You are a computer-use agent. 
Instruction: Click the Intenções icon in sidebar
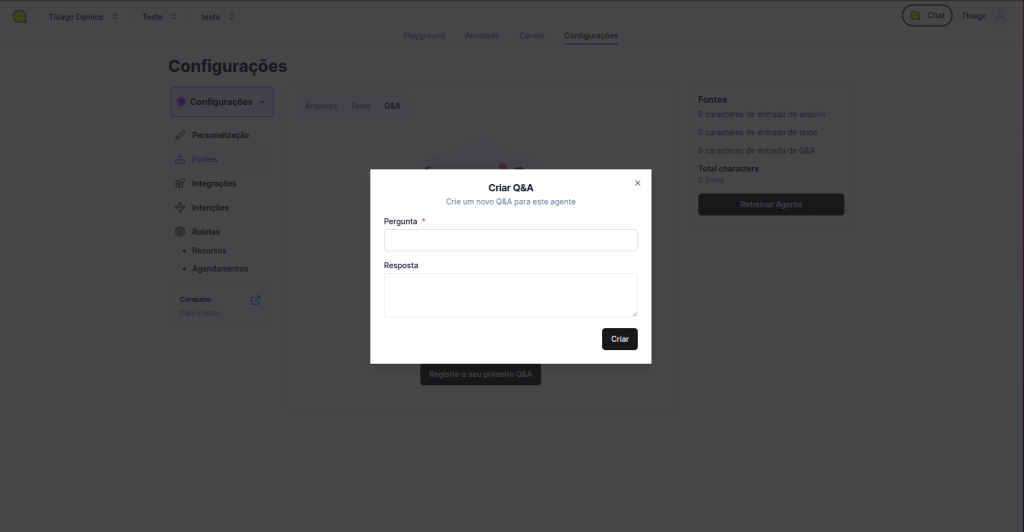pyautogui.click(x=180, y=208)
